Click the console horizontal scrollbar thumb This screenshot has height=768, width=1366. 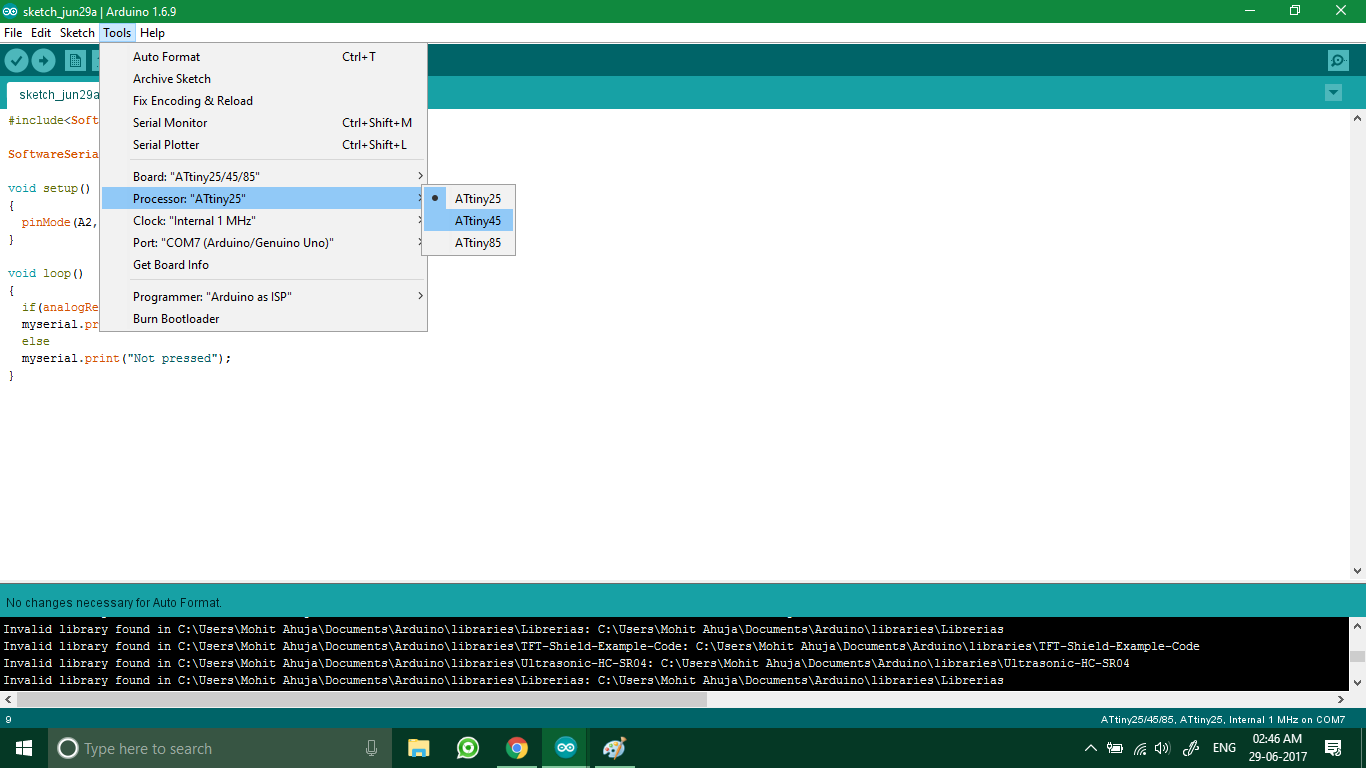(362, 700)
